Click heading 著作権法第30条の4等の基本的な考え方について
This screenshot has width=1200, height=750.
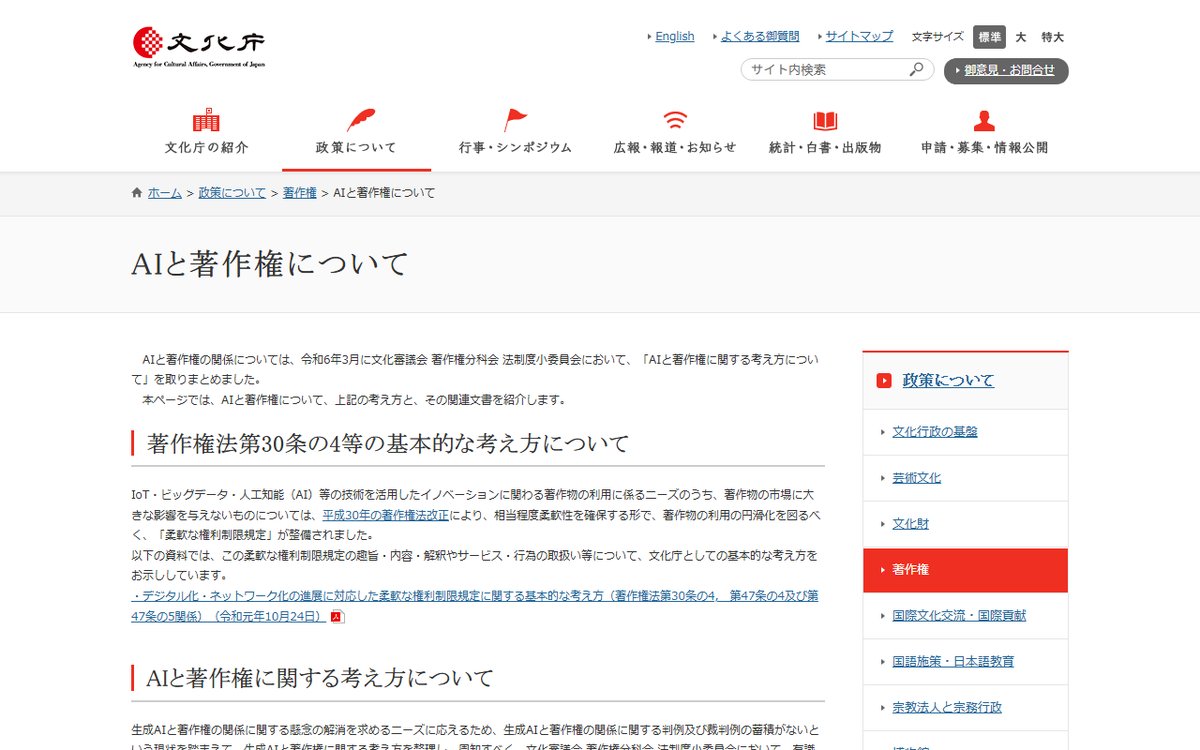388,443
